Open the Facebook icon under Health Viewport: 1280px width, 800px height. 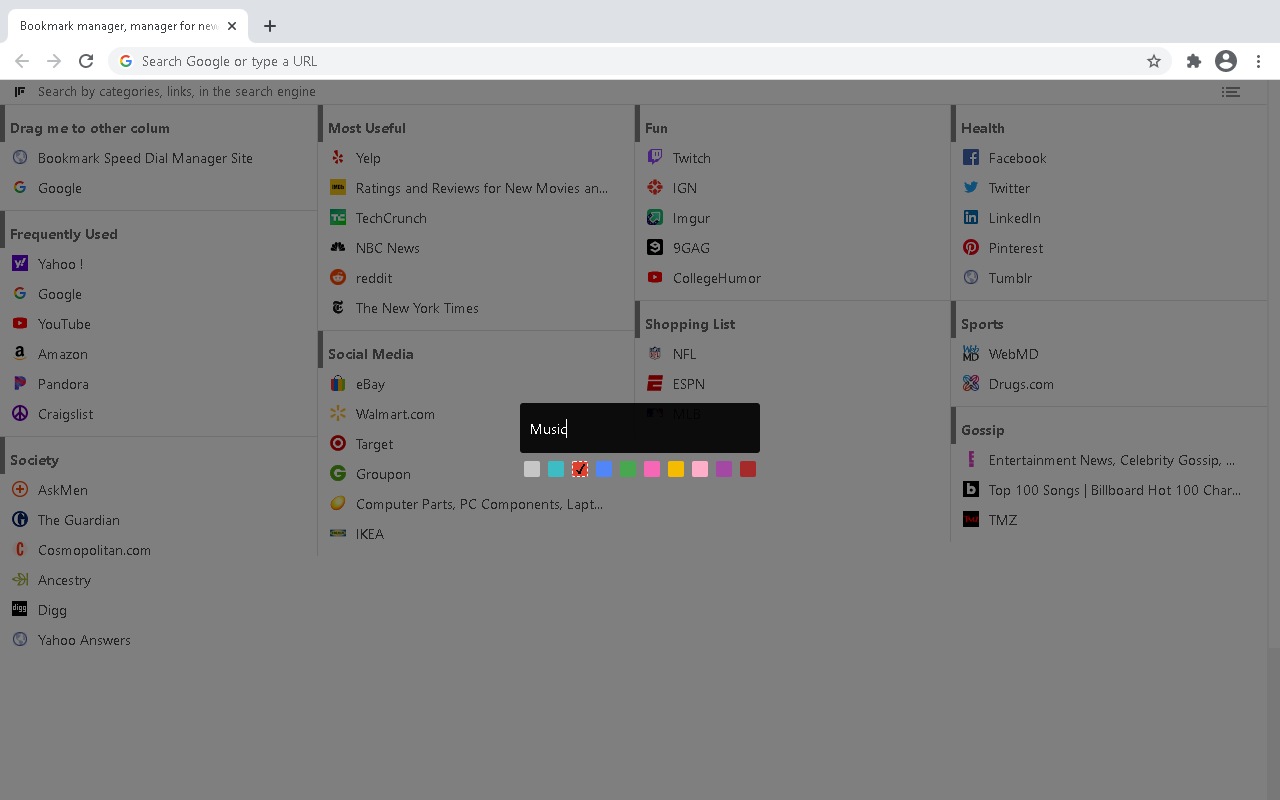971,158
